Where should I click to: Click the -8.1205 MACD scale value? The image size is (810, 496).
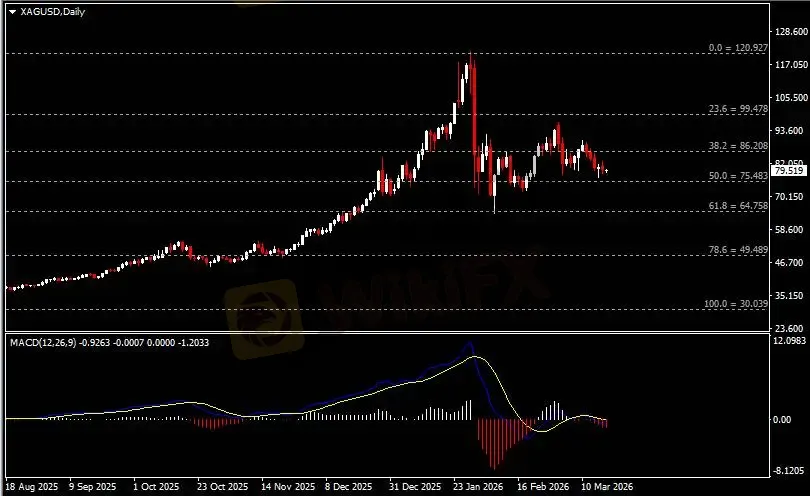tap(790, 471)
